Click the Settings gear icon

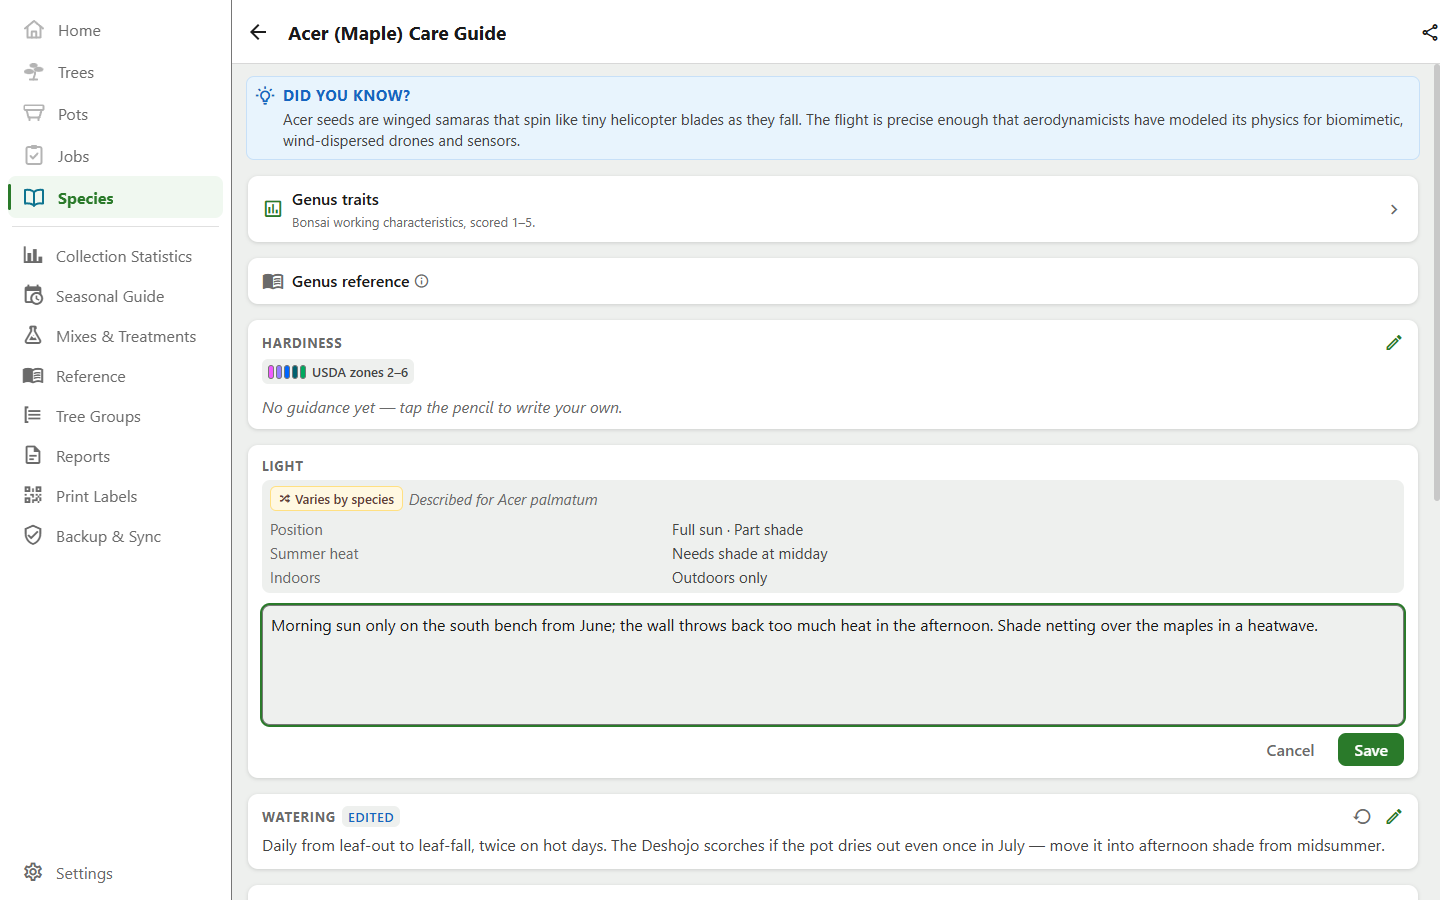click(x=33, y=873)
